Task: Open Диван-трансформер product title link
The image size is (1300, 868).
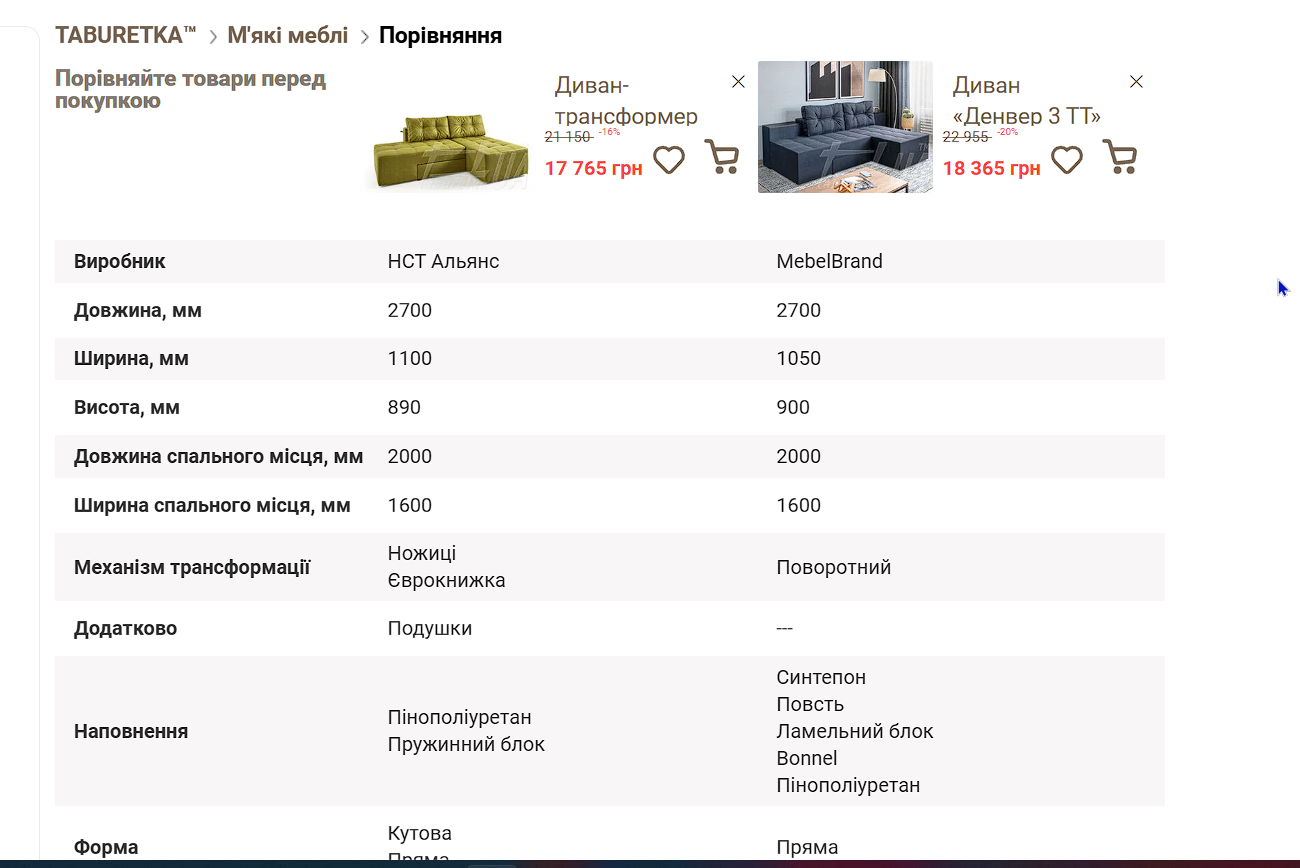Action: pyautogui.click(x=626, y=100)
